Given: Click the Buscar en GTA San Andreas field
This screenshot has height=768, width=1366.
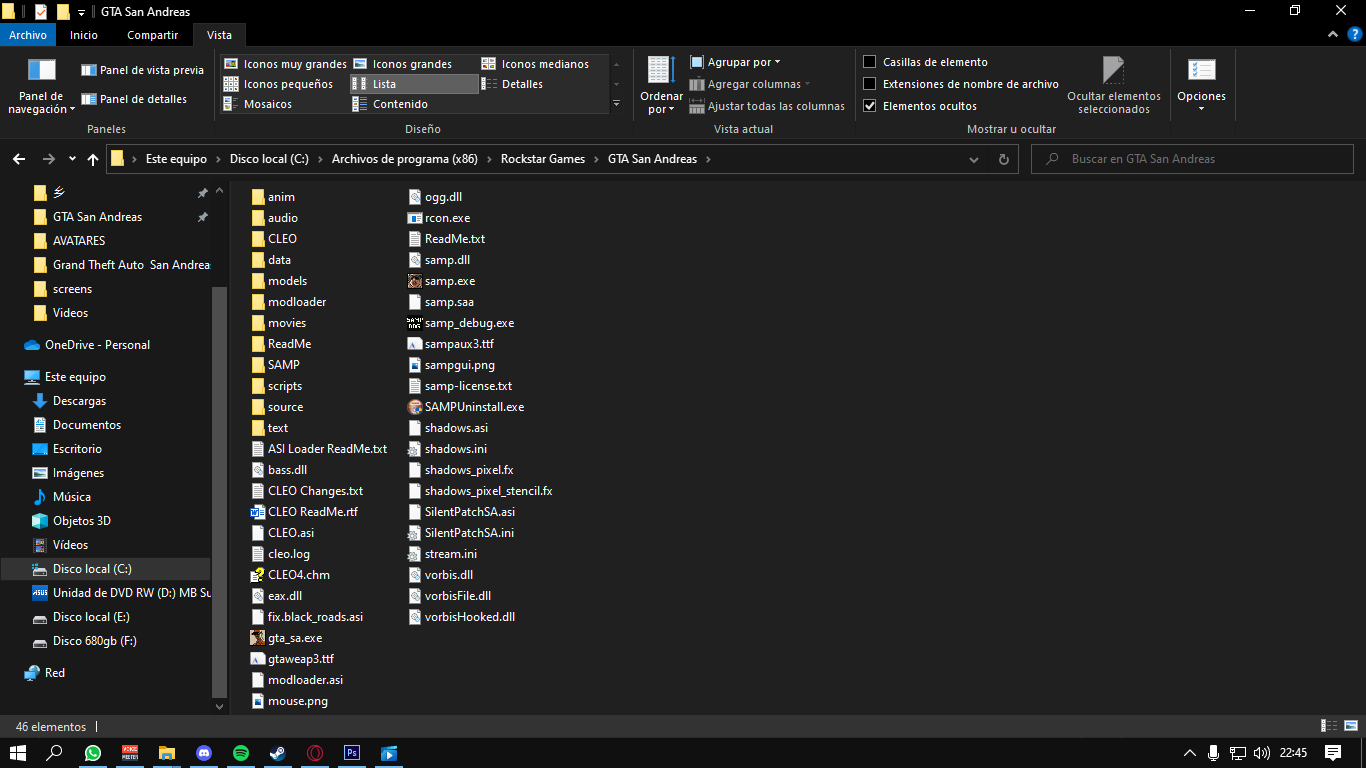Looking at the screenshot, I should [x=1192, y=159].
